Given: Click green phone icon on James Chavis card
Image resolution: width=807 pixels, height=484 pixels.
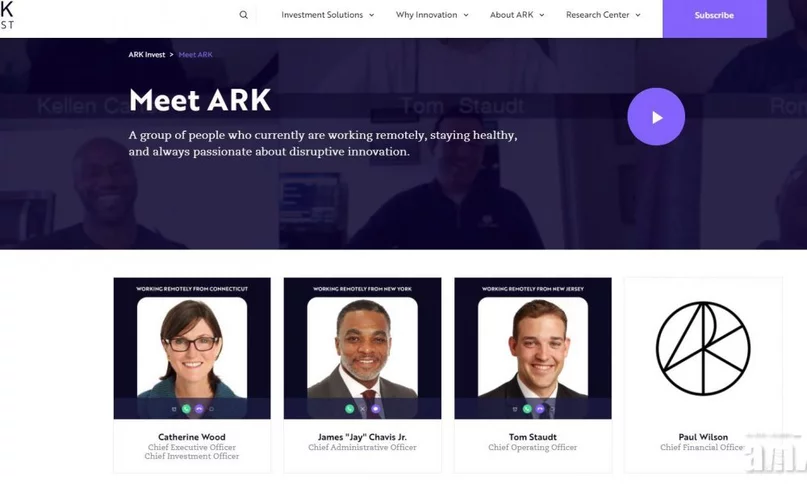Looking at the screenshot, I should point(349,409).
